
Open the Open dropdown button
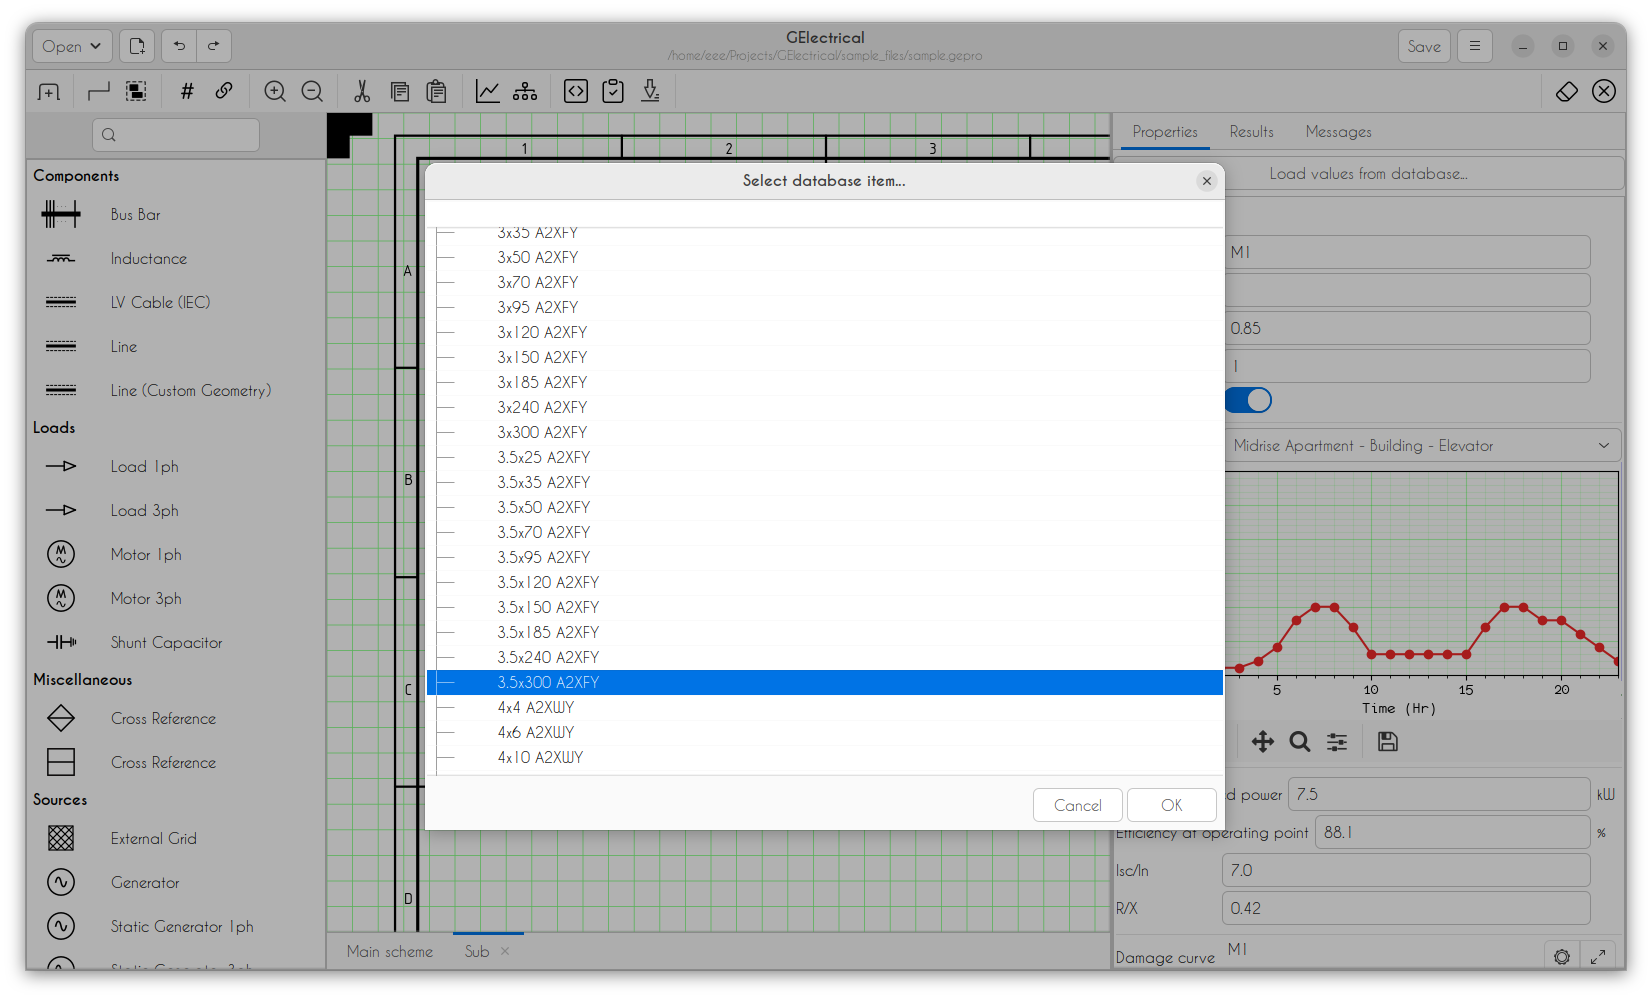tap(72, 46)
